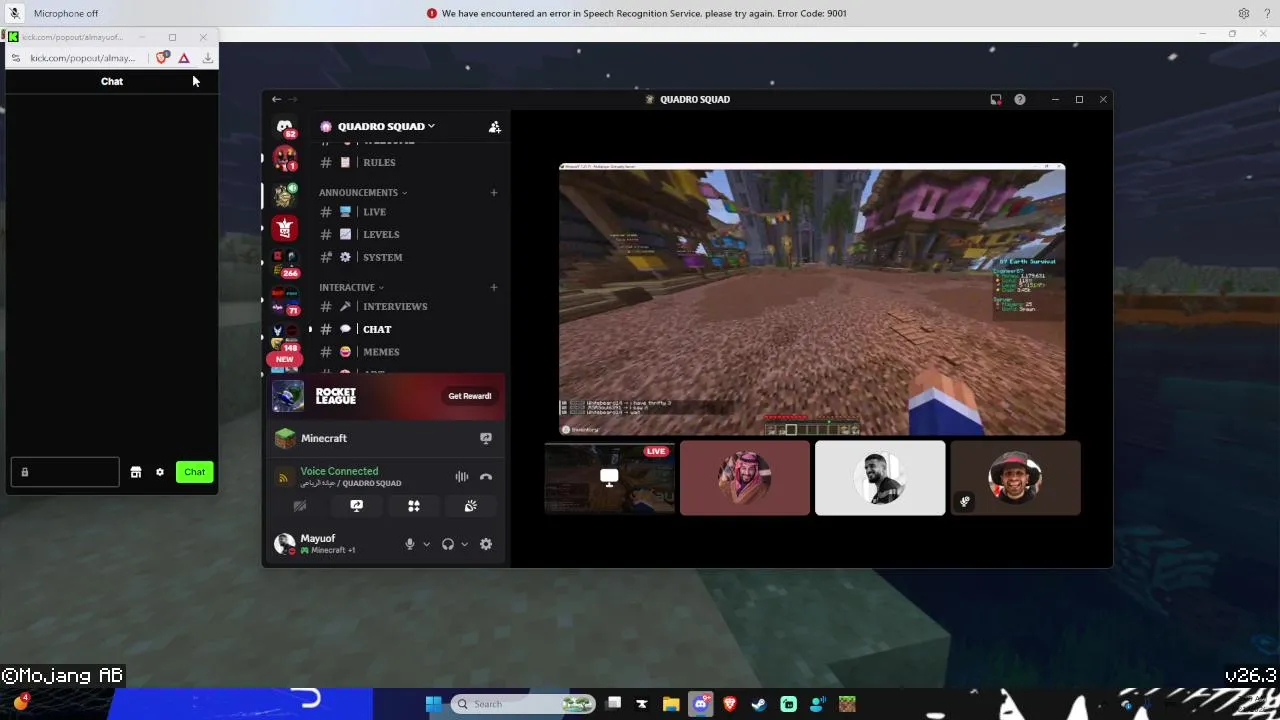Click the Kick chat message input field
1280x720 pixels.
tap(65, 472)
